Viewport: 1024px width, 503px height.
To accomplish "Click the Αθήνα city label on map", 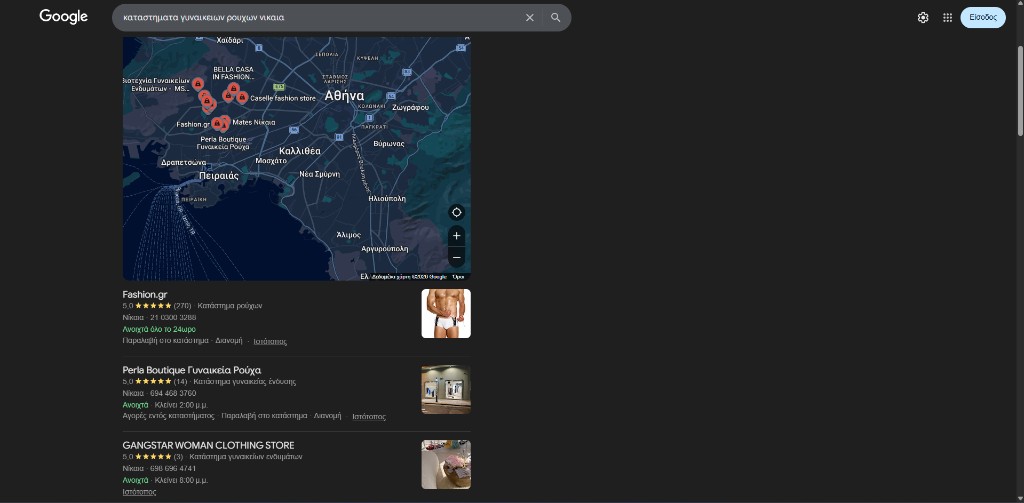I will click(344, 96).
